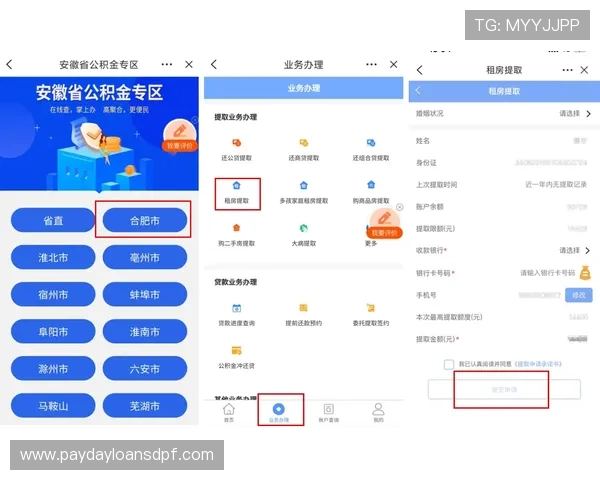
Task: Click the 修改 phone number button
Action: click(x=579, y=295)
